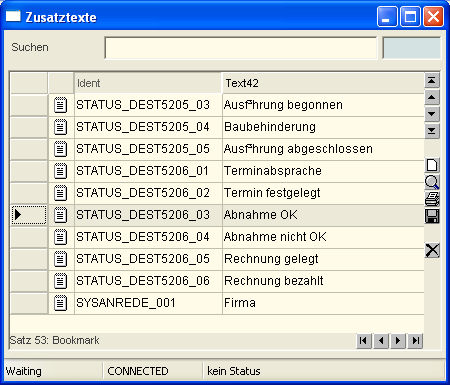
Task: Click the Text42 column header
Action: pos(323,83)
